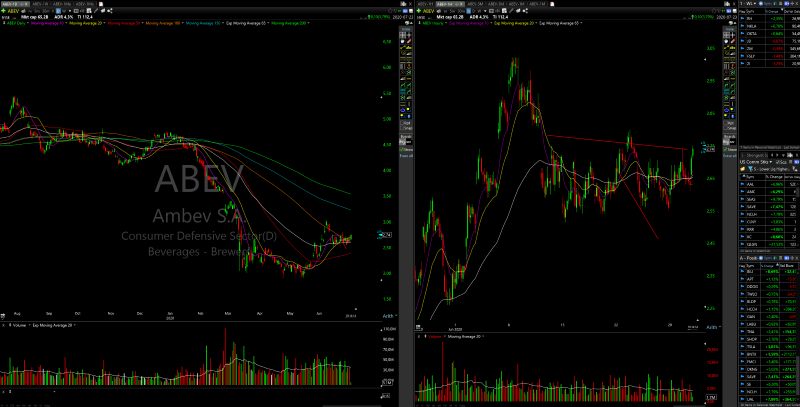
Task: Open a new tab in the left chart window
Action: click(101, 4)
